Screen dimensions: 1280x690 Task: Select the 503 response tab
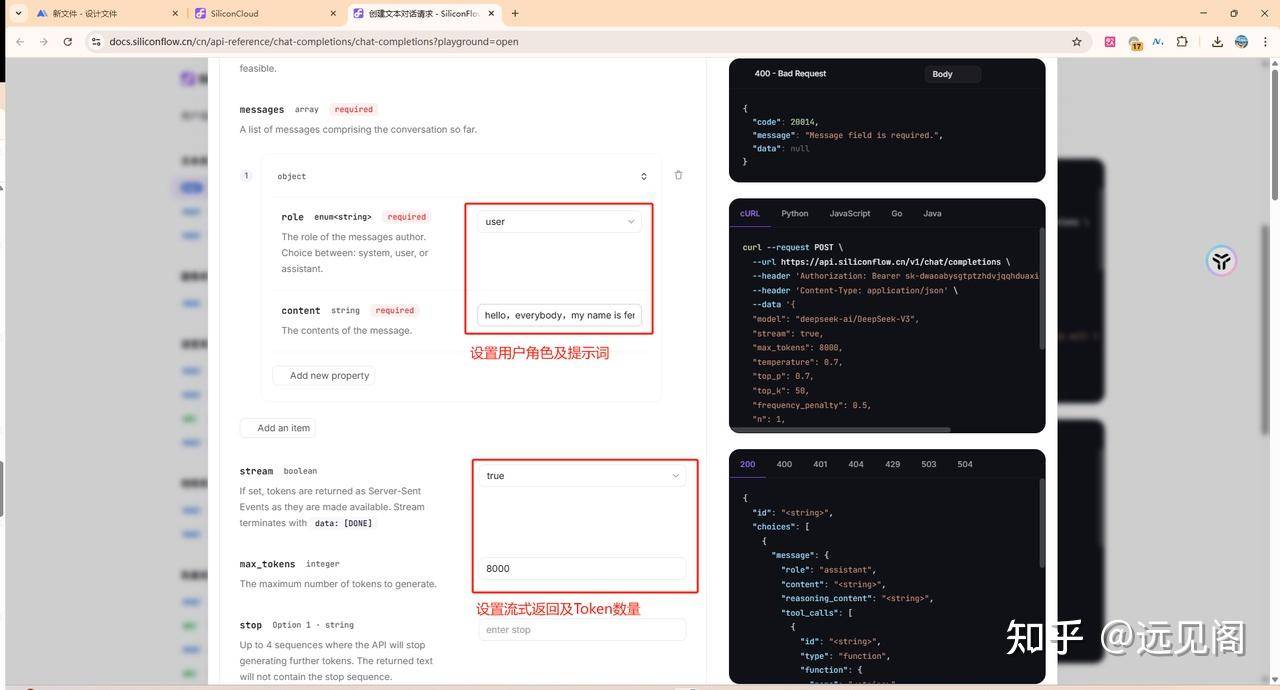(x=929, y=464)
